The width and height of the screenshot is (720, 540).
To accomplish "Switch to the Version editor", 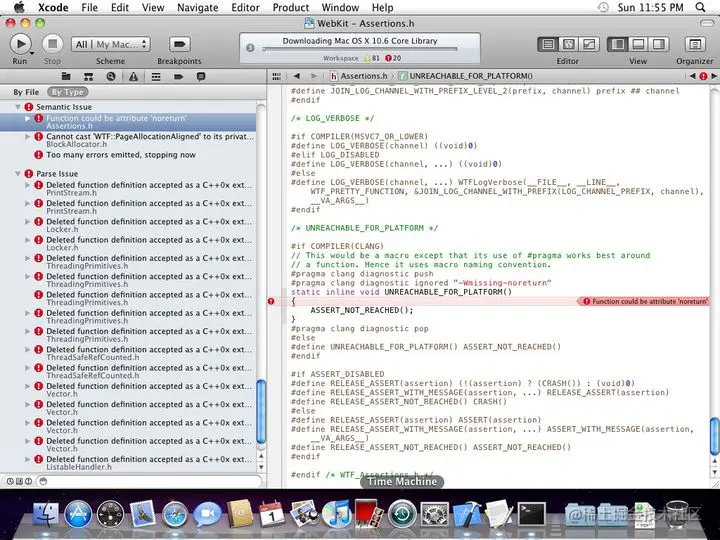I will coord(589,45).
